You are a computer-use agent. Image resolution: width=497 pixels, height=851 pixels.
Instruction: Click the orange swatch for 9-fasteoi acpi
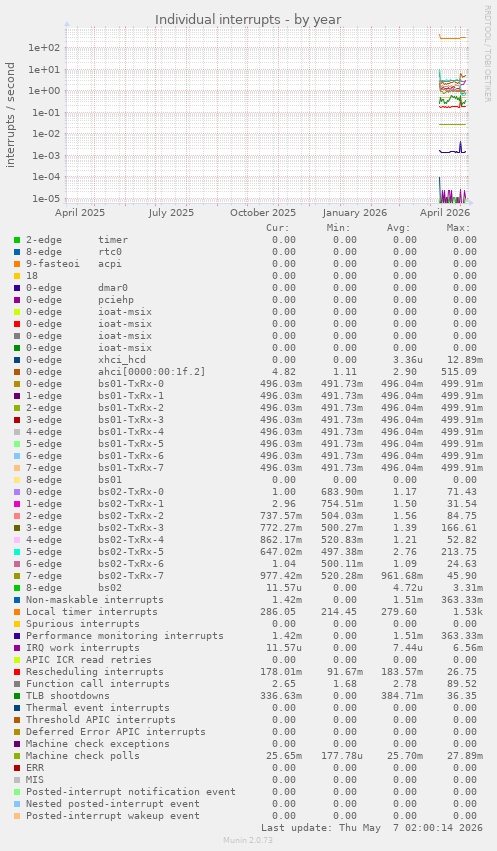pyautogui.click(x=17, y=264)
